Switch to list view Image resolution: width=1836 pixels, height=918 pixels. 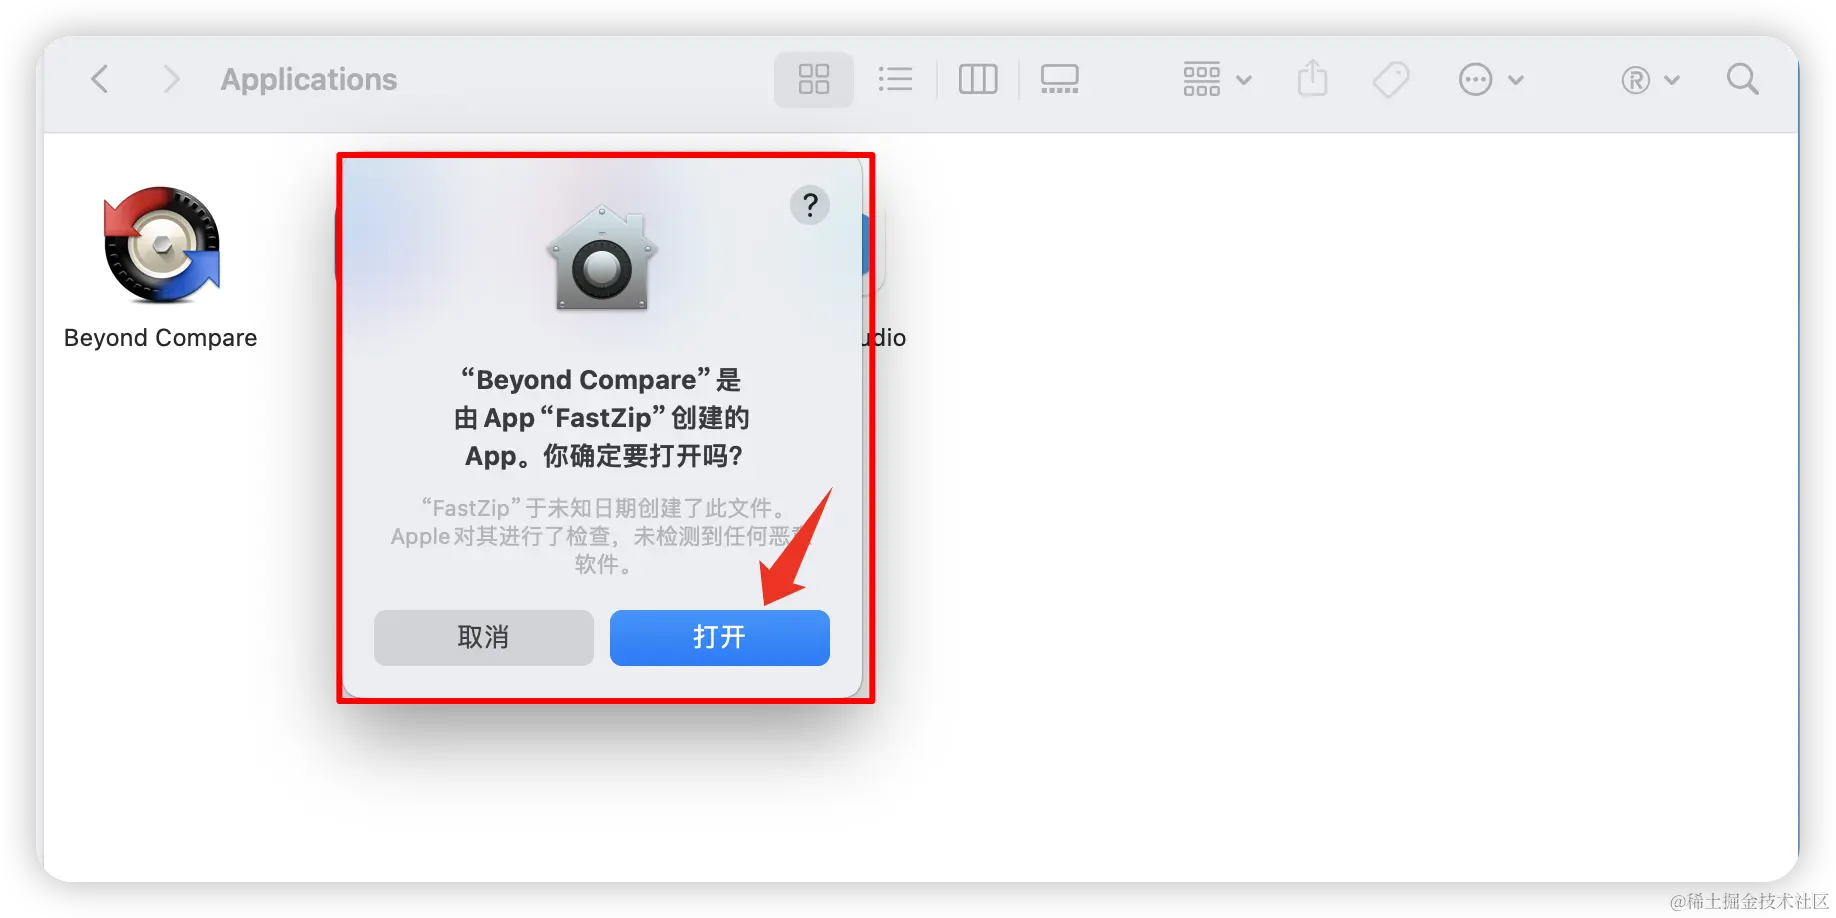coord(895,79)
